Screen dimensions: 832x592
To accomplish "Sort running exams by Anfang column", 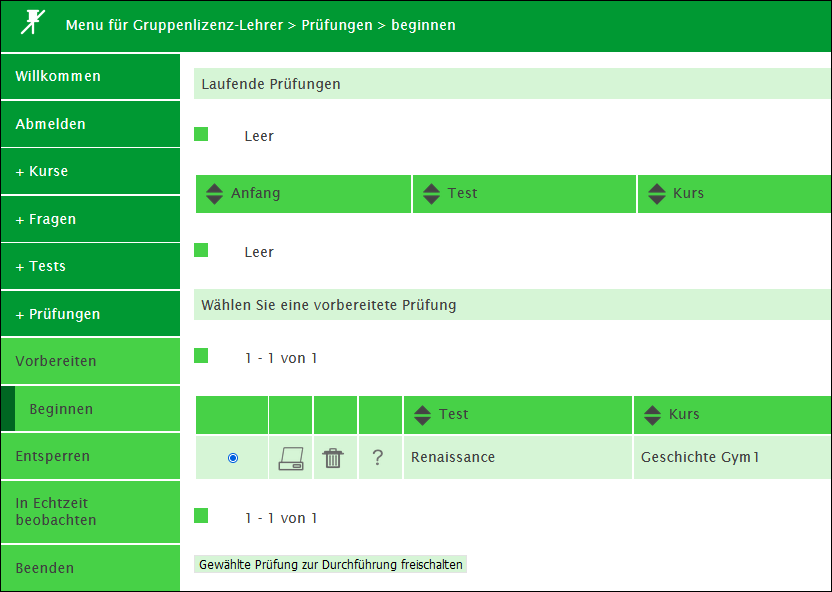I will point(214,194).
